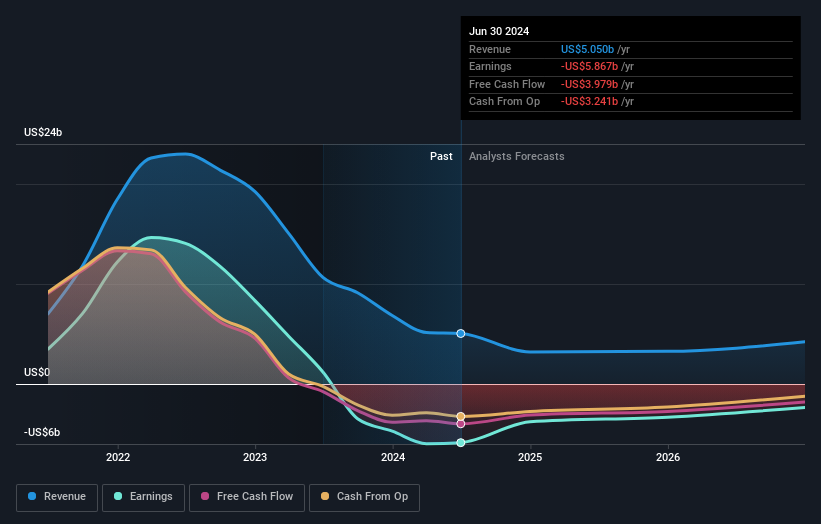821x524 pixels.
Task: Click the Revenue row label in tooltip
Action: [x=490, y=49]
